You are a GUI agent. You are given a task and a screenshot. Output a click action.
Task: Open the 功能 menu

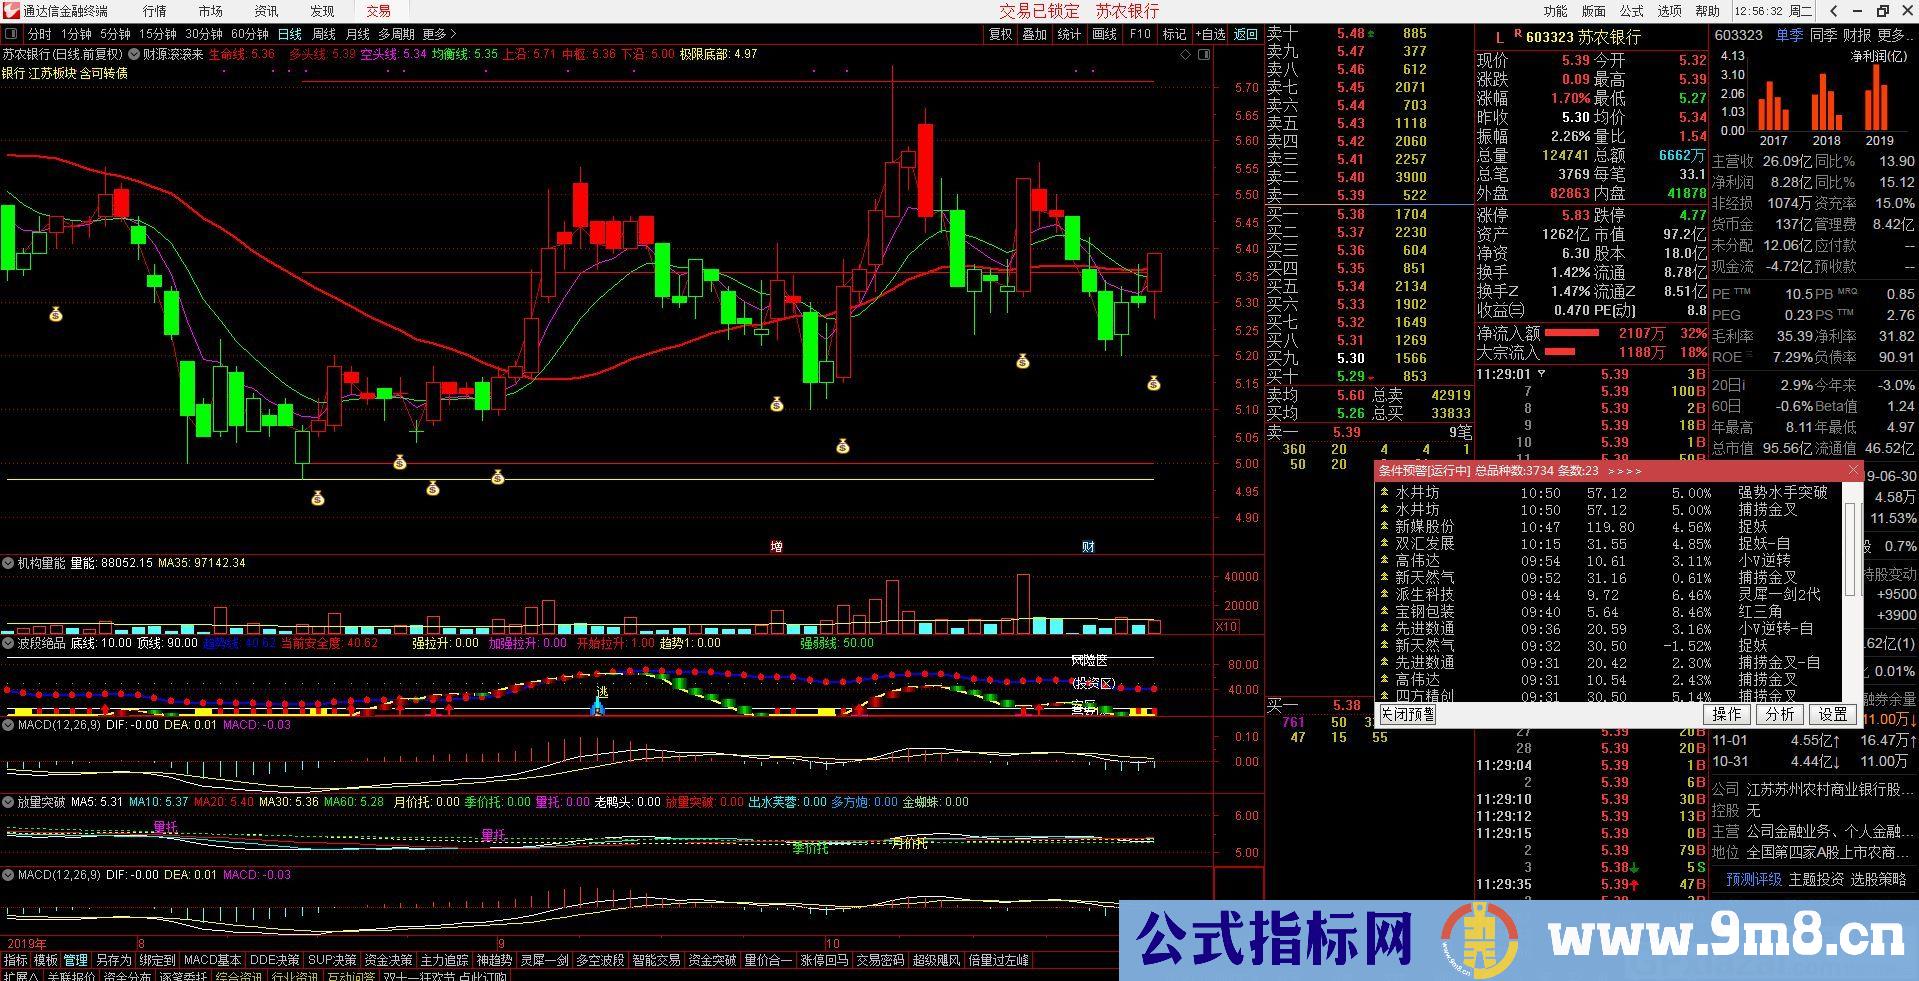pos(1555,11)
